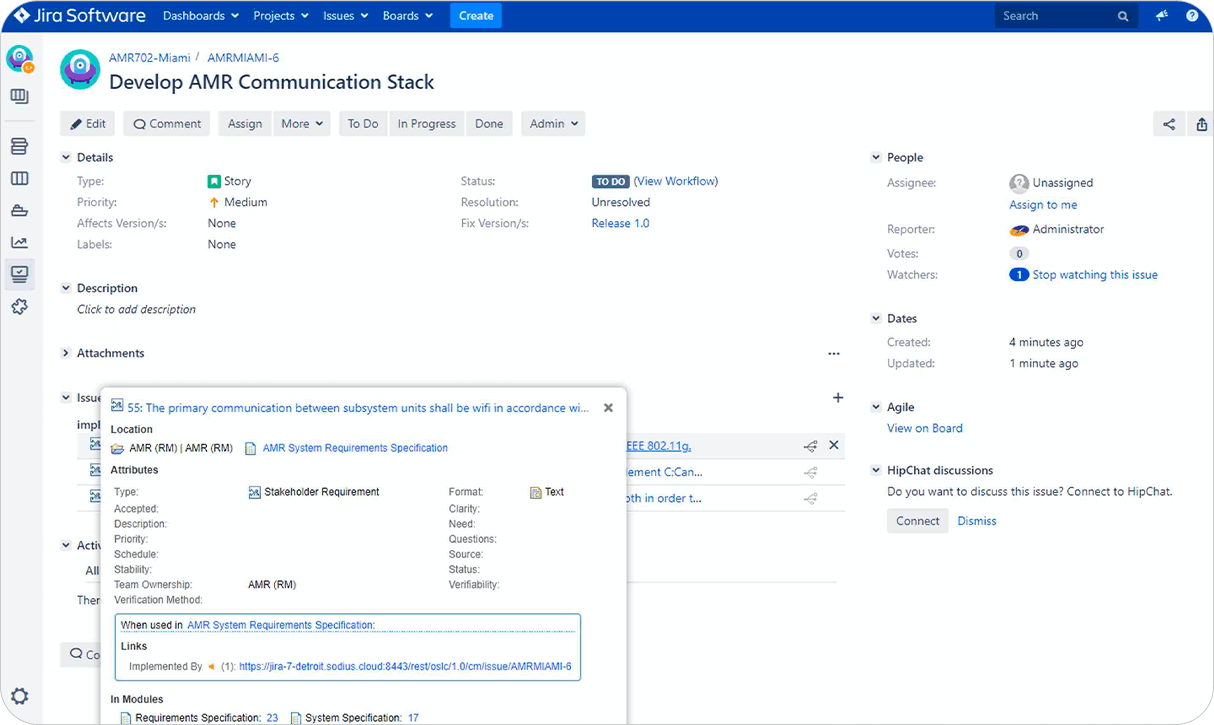Click View on Board link
Viewport: 1214px width, 725px height.
pyautogui.click(x=925, y=428)
